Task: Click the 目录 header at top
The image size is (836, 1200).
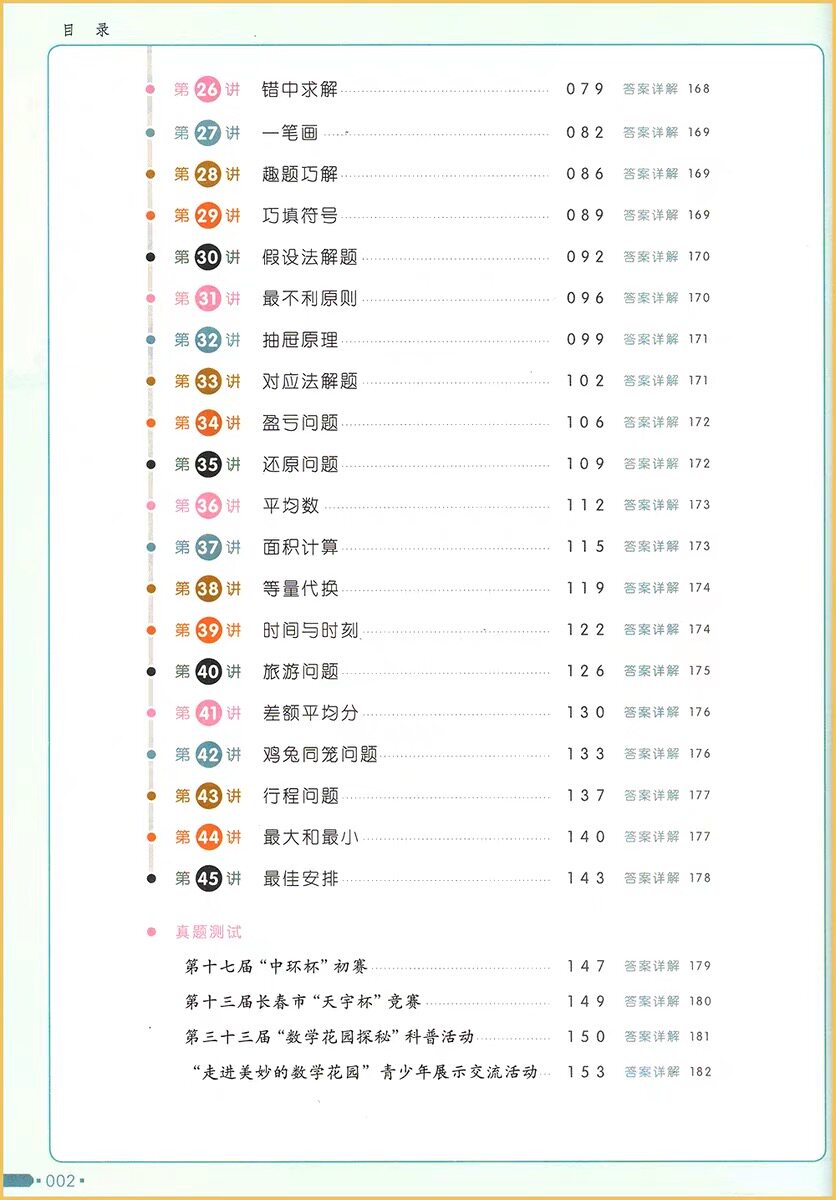Action: [x=86, y=30]
